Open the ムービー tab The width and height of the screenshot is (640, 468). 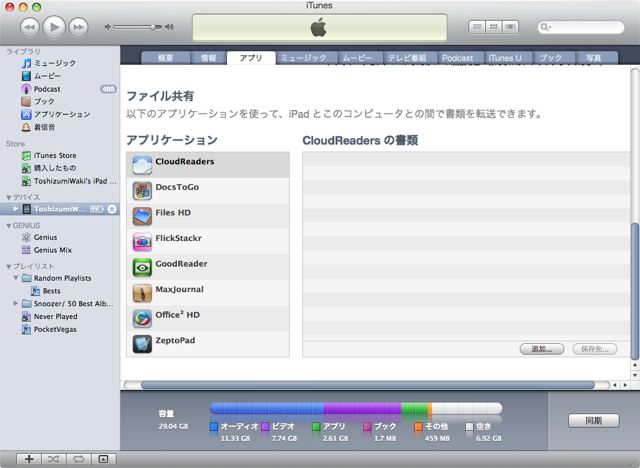tap(358, 58)
